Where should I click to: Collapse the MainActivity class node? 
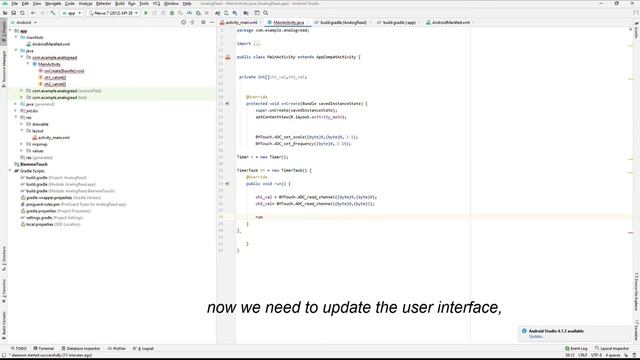pos(28,64)
